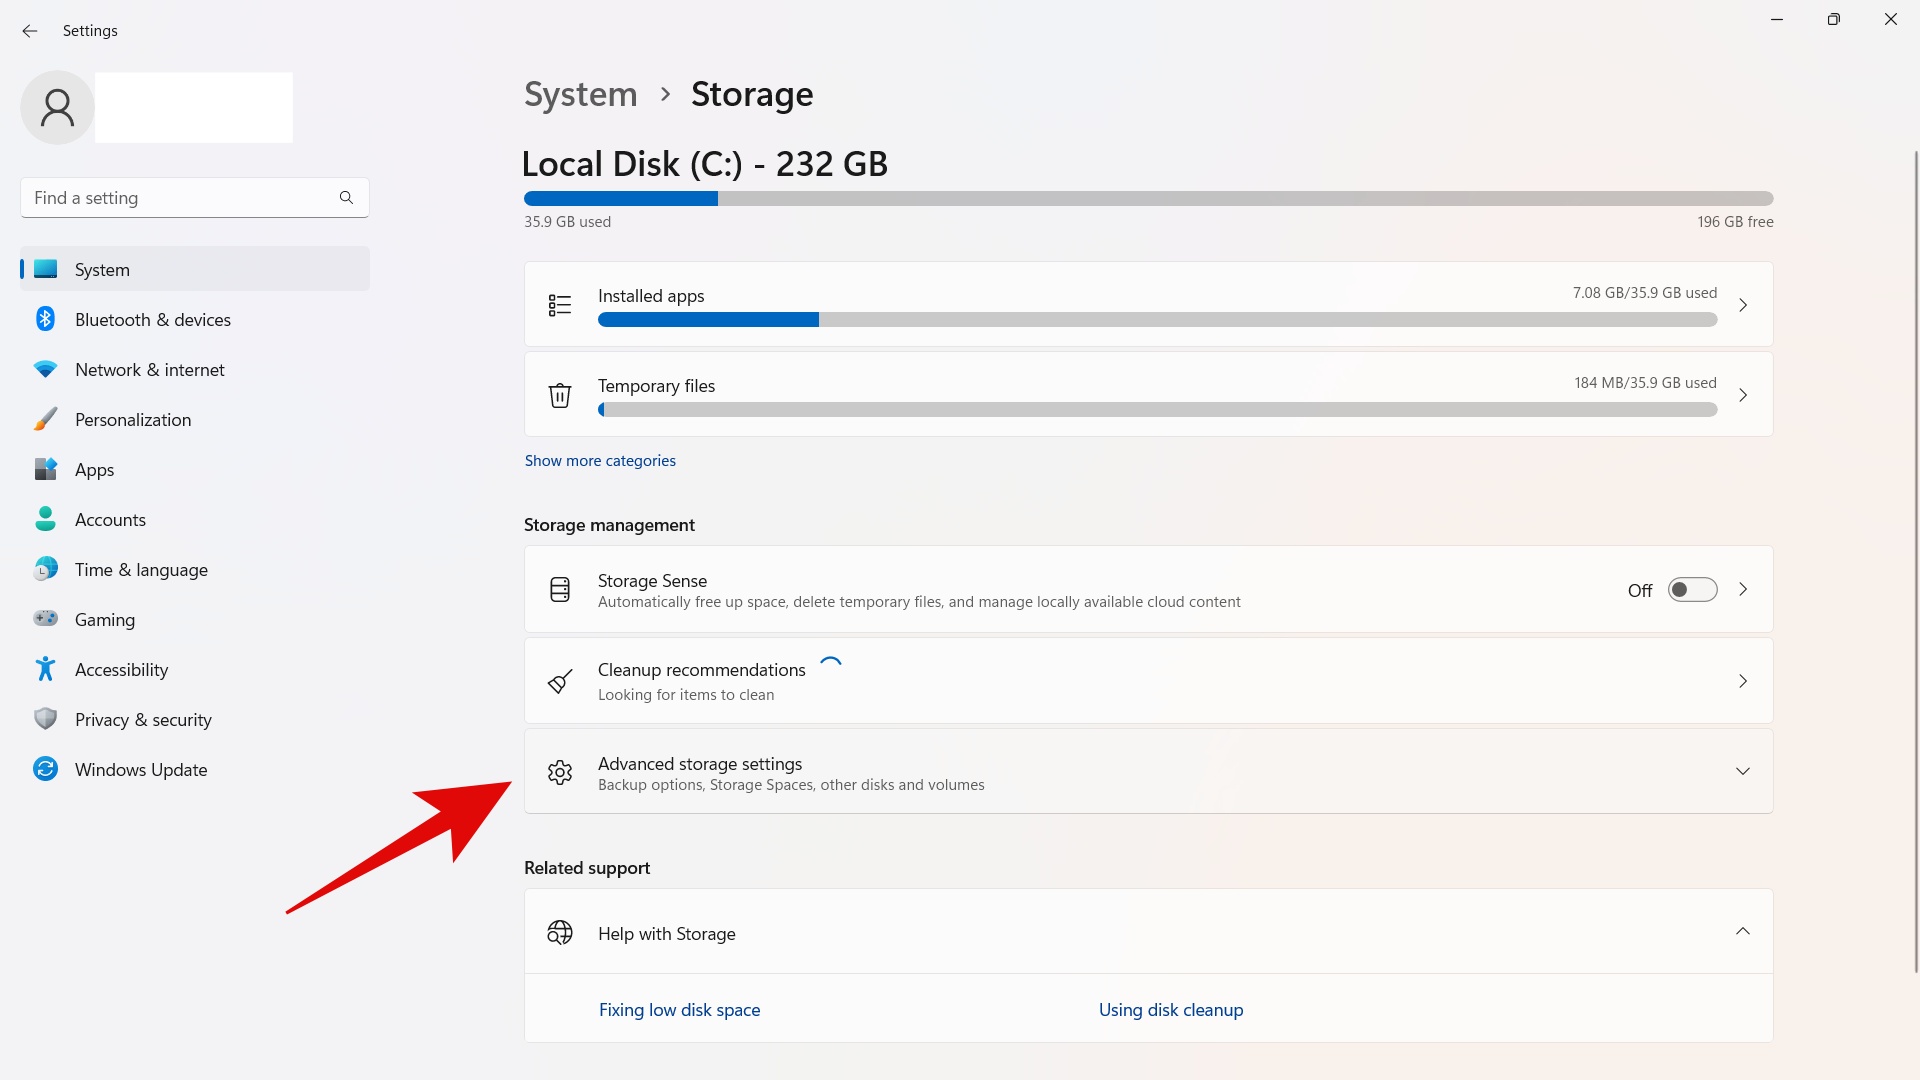
Task: Click the Advanced storage settings gear icon
Action: (x=559, y=771)
